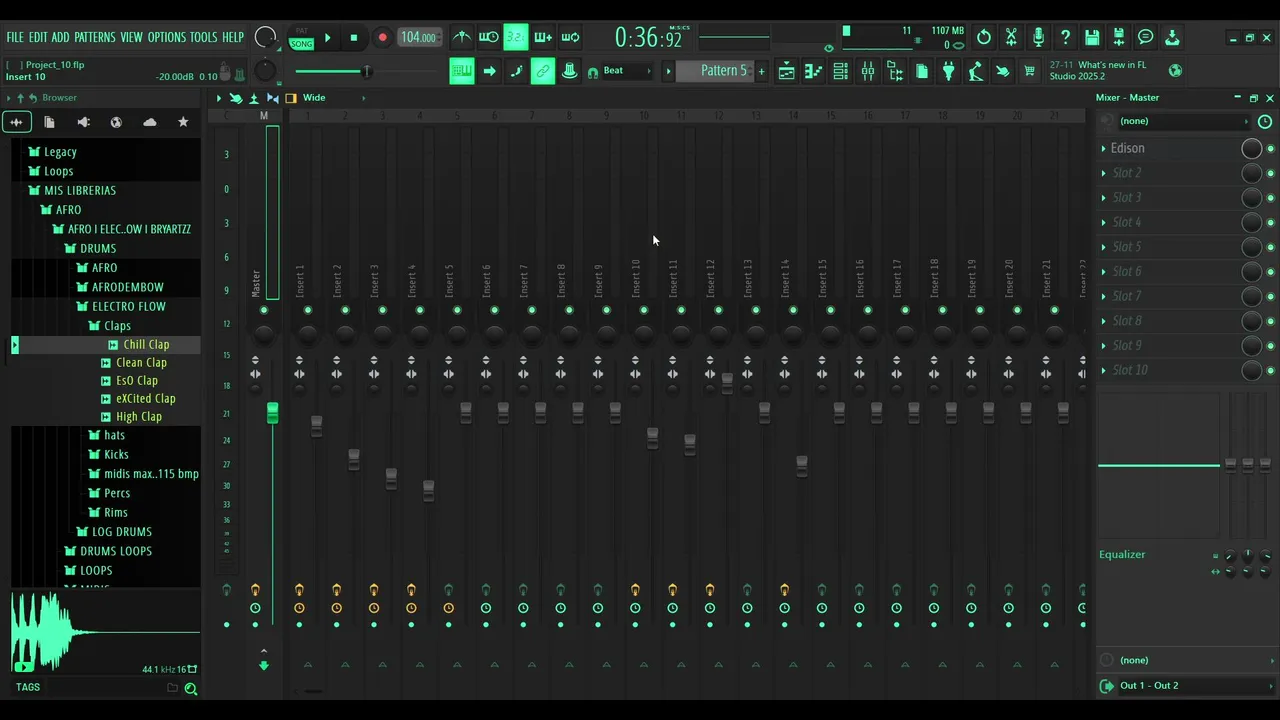Open the Slot 2 effect menu arrow
Screen dimensions: 1280x720
pyautogui.click(x=1103, y=173)
